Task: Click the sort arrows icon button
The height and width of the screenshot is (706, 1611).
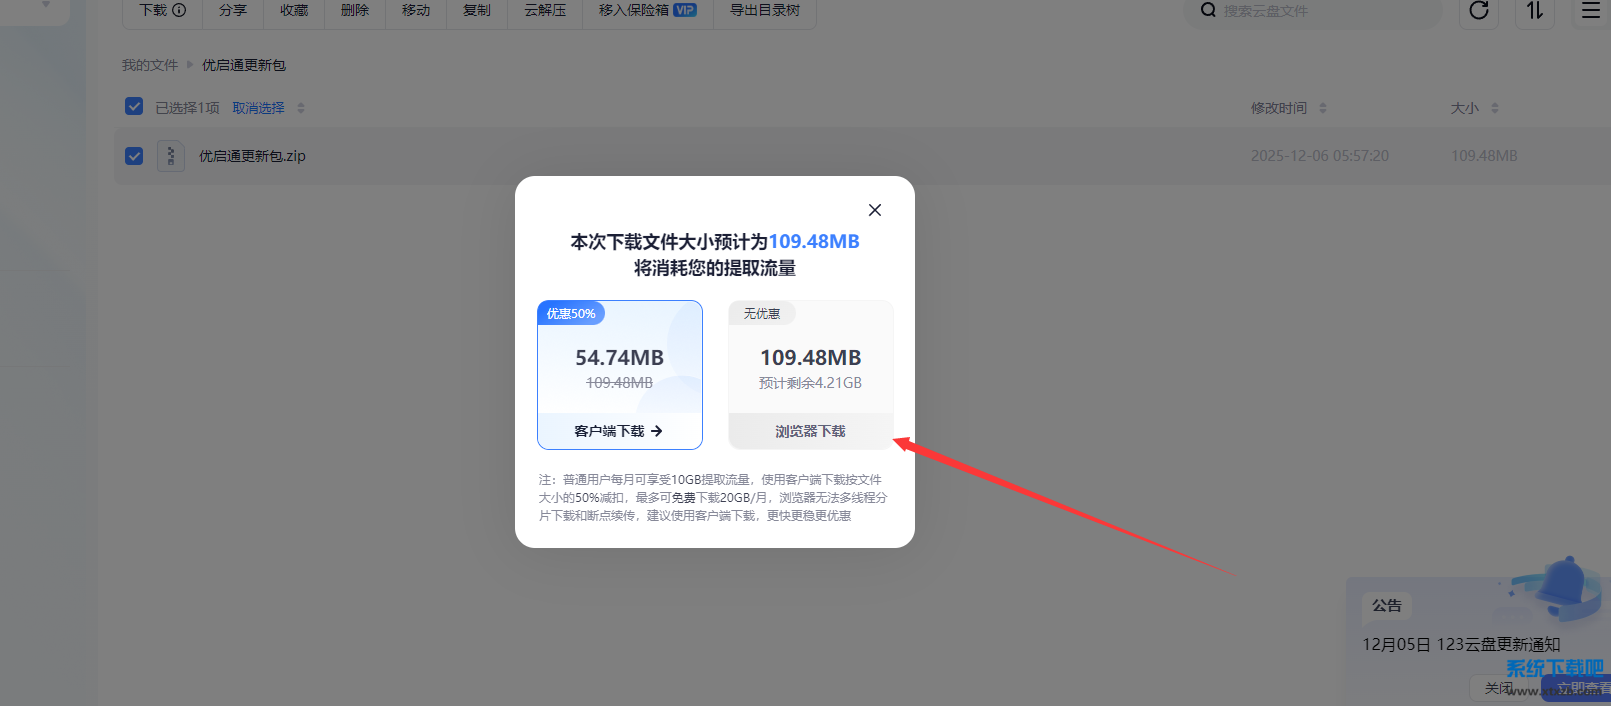Action: pos(1535,10)
